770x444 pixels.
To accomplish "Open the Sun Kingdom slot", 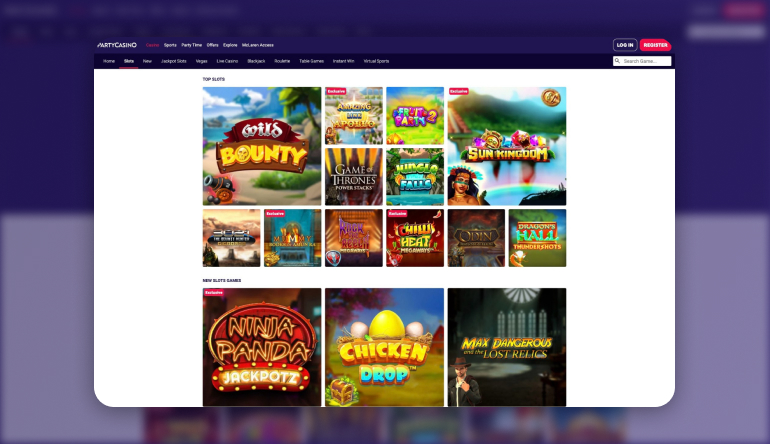I will click(507, 146).
